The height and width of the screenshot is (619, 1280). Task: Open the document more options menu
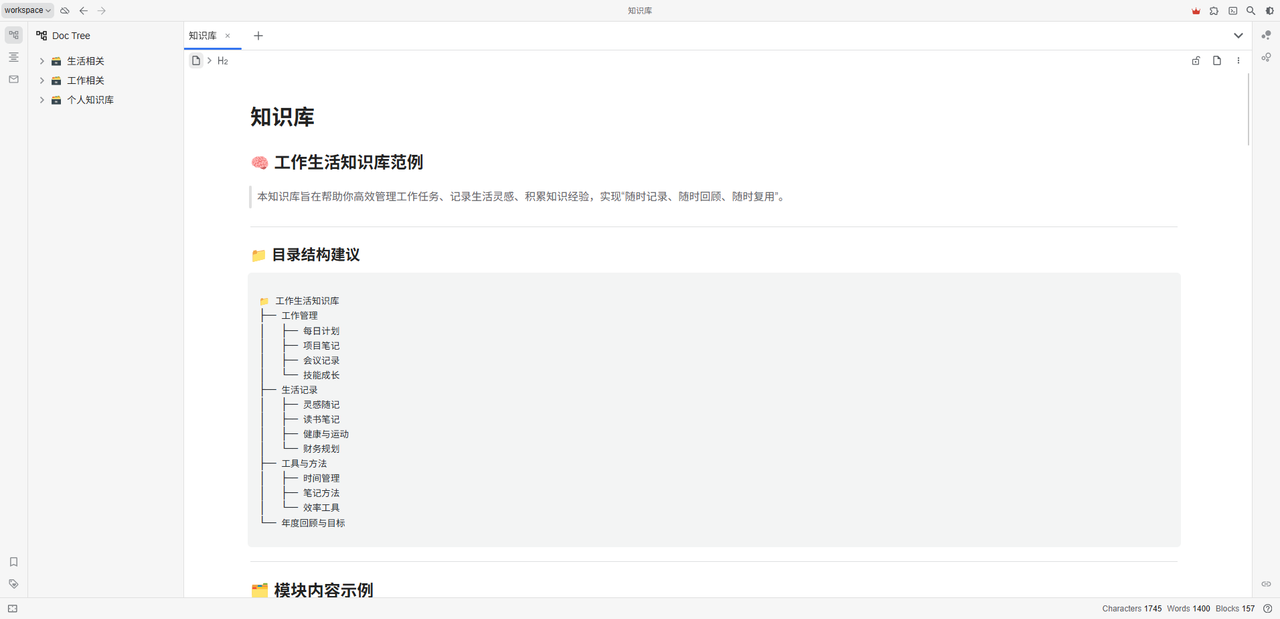[1238, 61]
